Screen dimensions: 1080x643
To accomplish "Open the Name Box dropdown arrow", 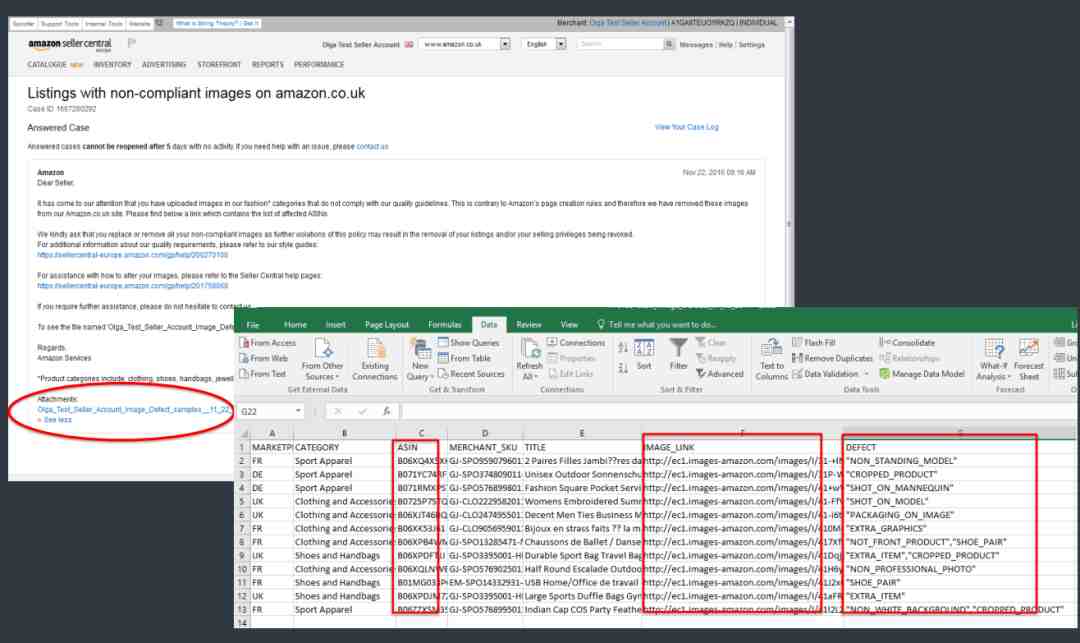I will tap(298, 411).
